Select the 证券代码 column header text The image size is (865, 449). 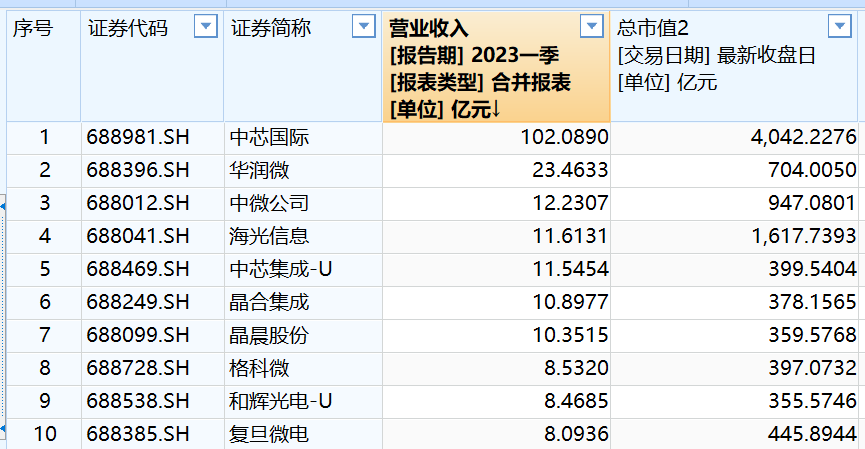127,28
